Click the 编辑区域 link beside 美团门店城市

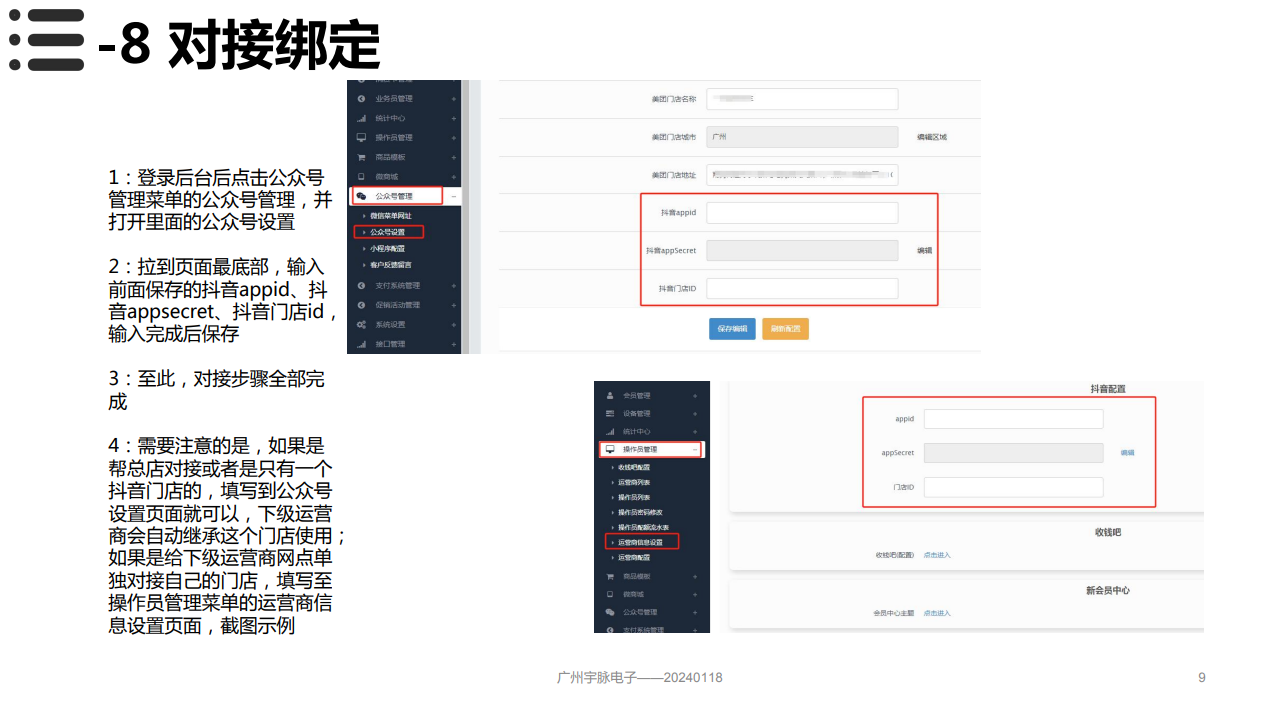[931, 137]
